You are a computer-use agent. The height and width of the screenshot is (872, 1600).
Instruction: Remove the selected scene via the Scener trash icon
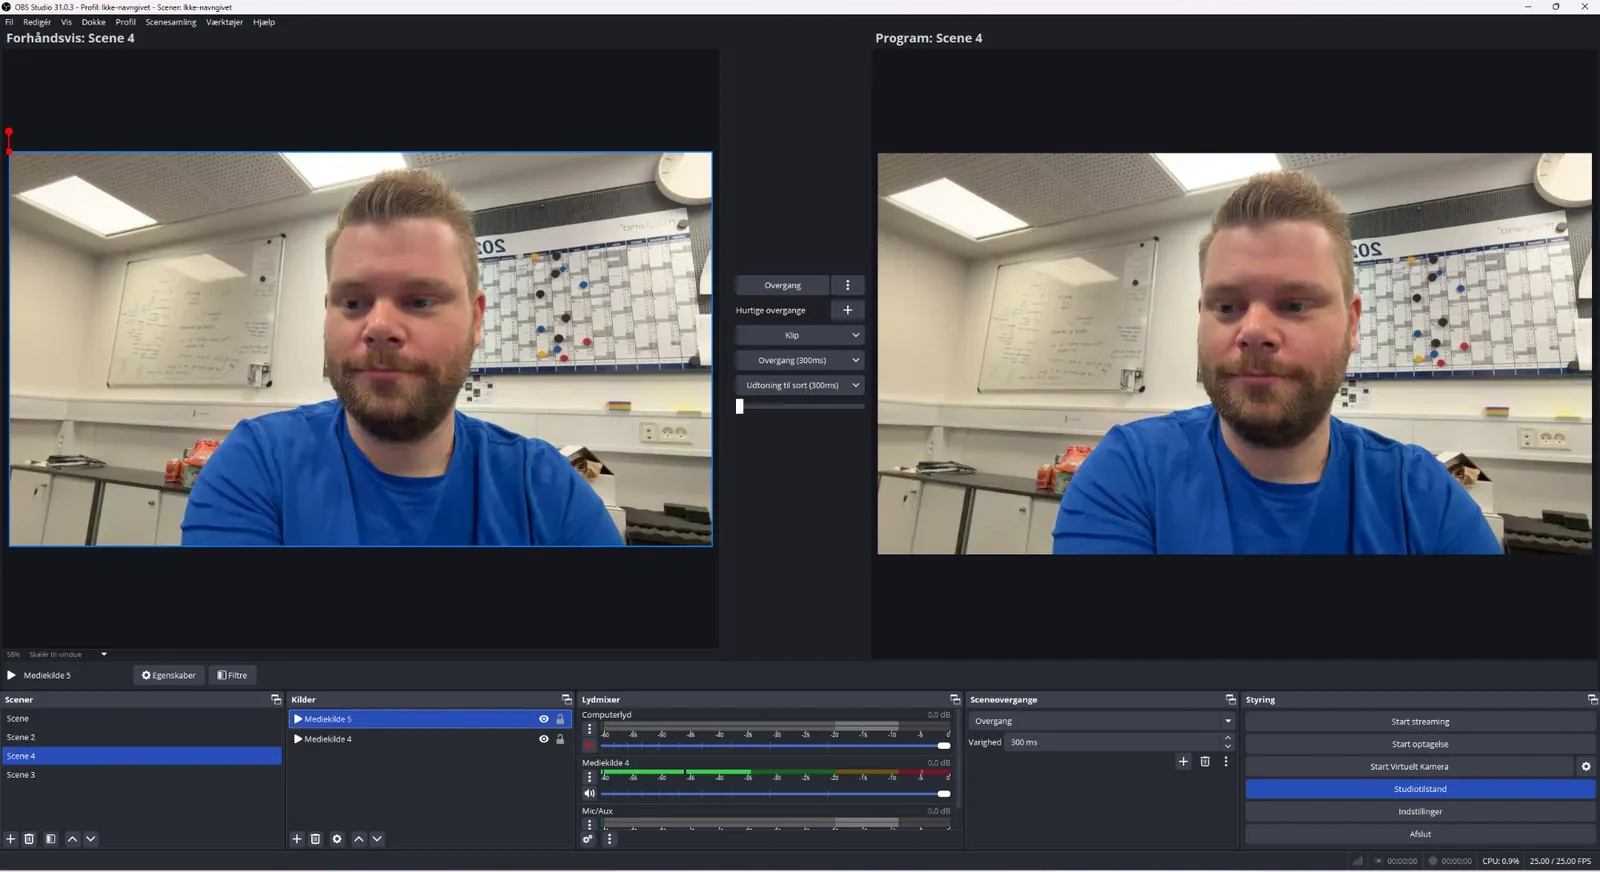(x=29, y=839)
